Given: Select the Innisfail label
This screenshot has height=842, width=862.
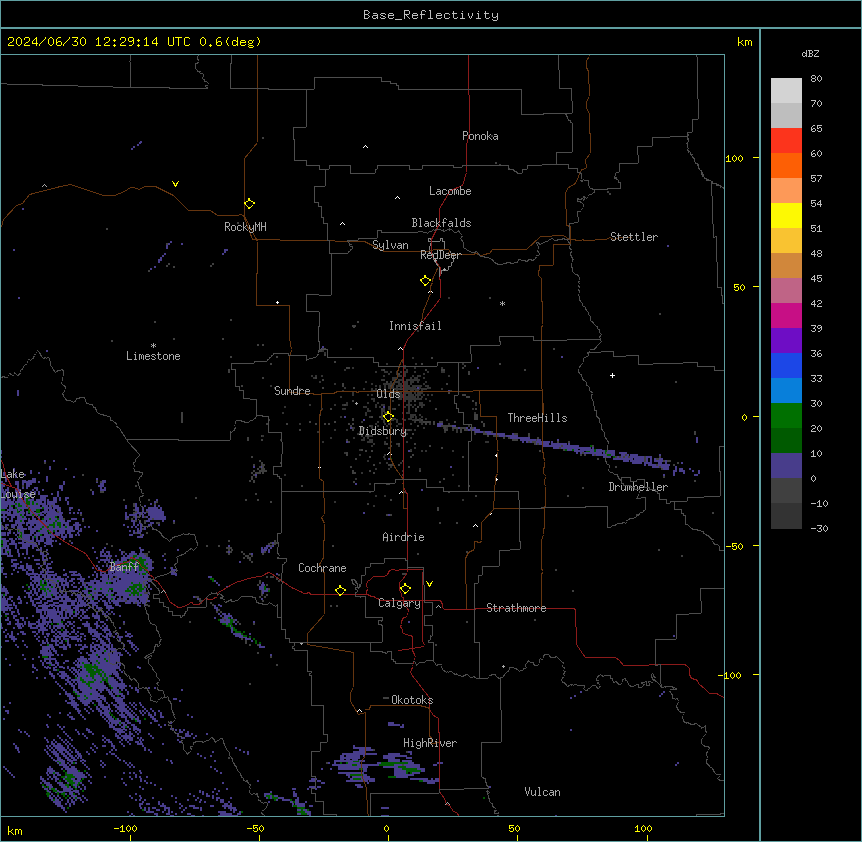Looking at the screenshot, I should point(415,326).
